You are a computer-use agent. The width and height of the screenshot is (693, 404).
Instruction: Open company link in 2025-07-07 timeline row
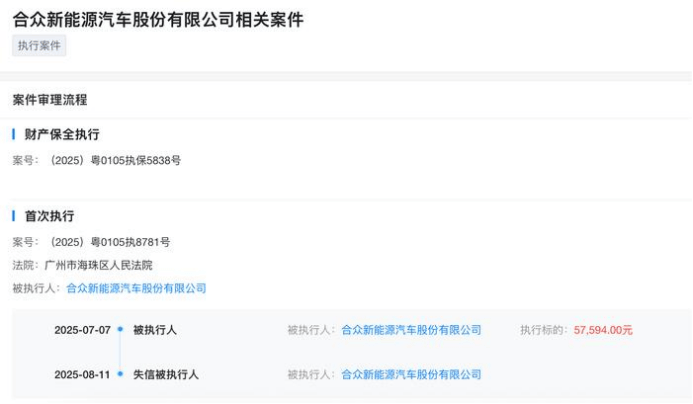pos(411,330)
